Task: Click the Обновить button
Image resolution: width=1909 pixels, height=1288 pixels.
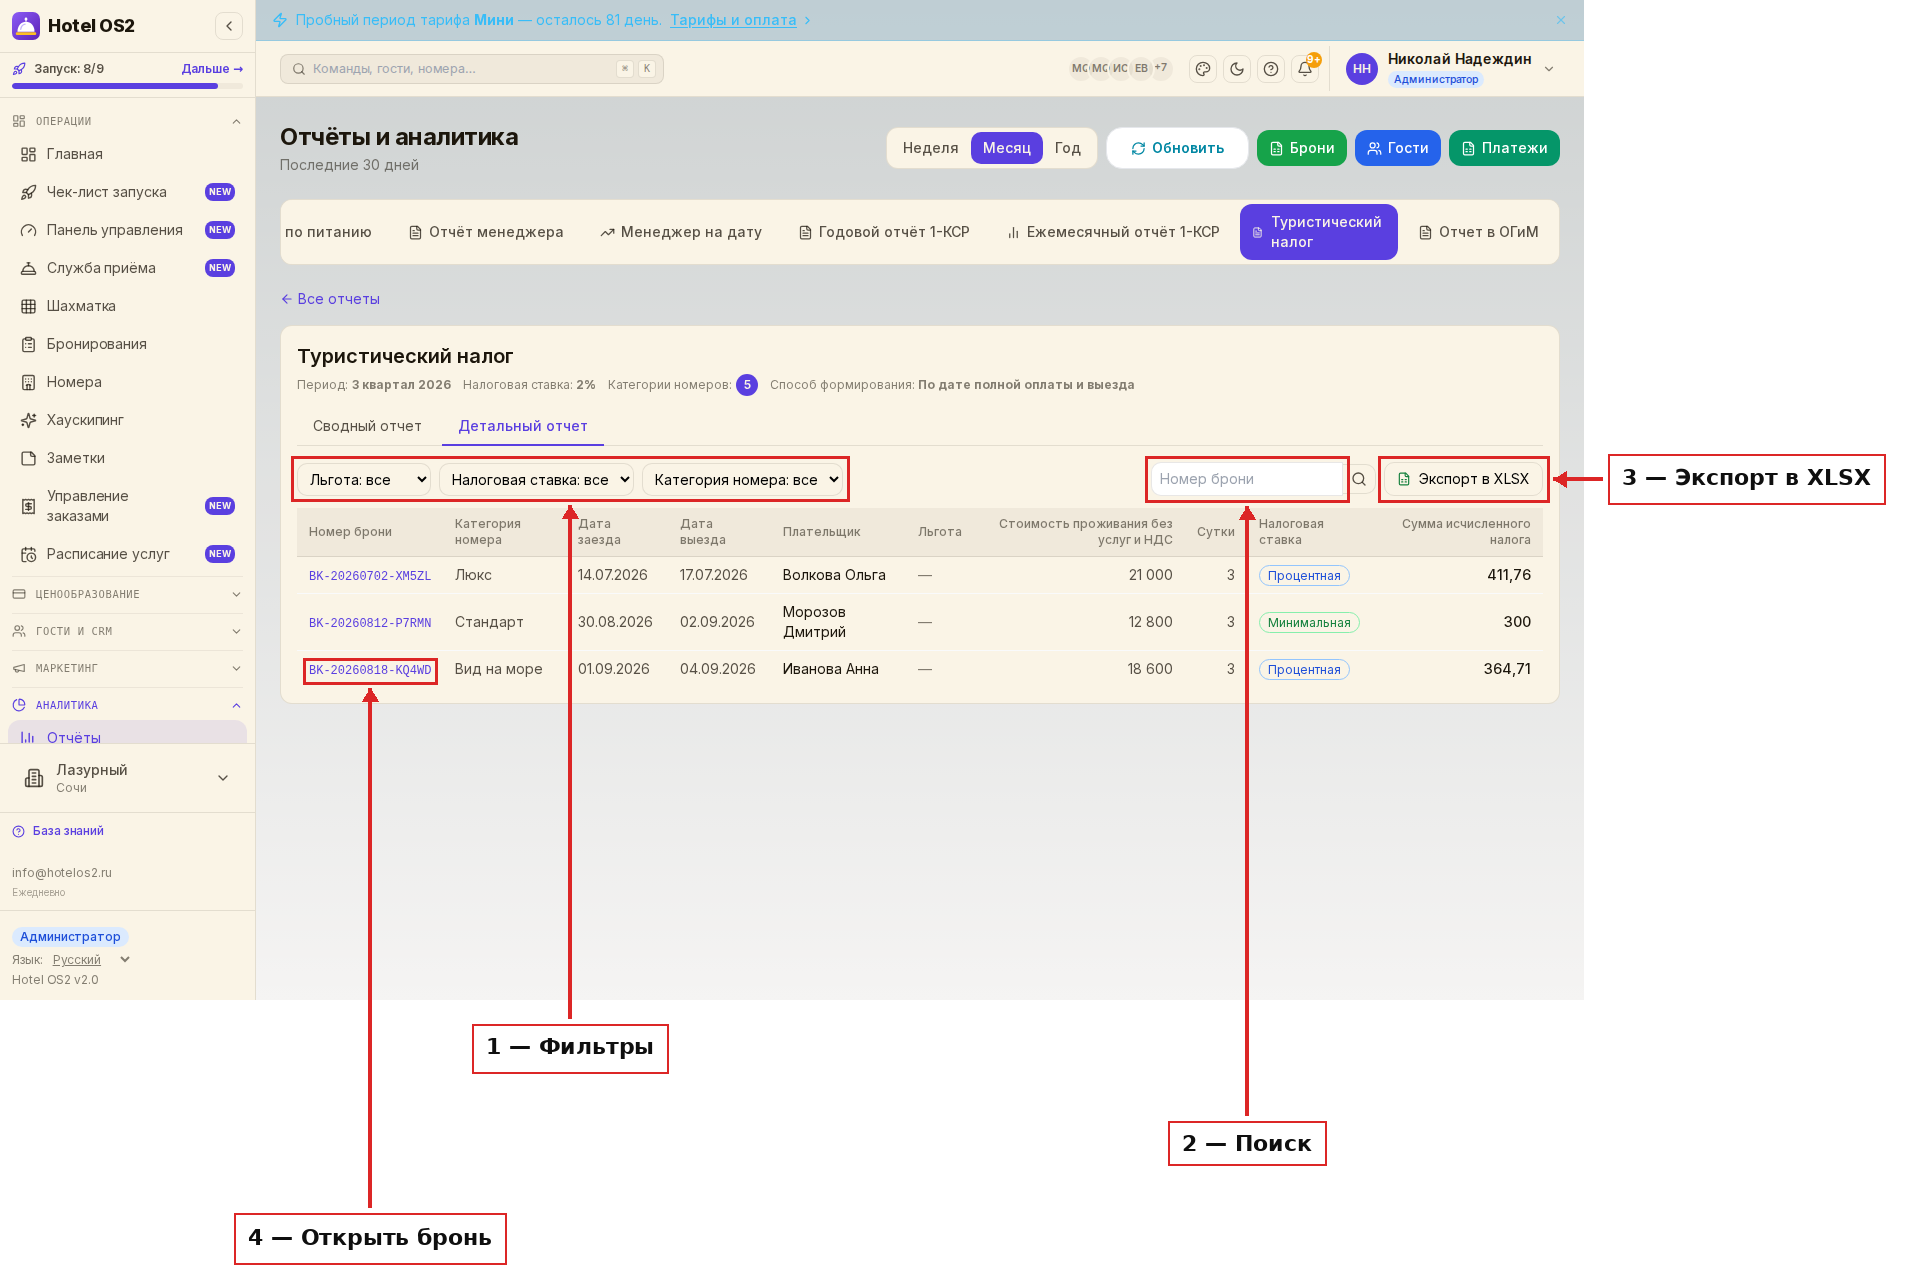Action: (1177, 148)
